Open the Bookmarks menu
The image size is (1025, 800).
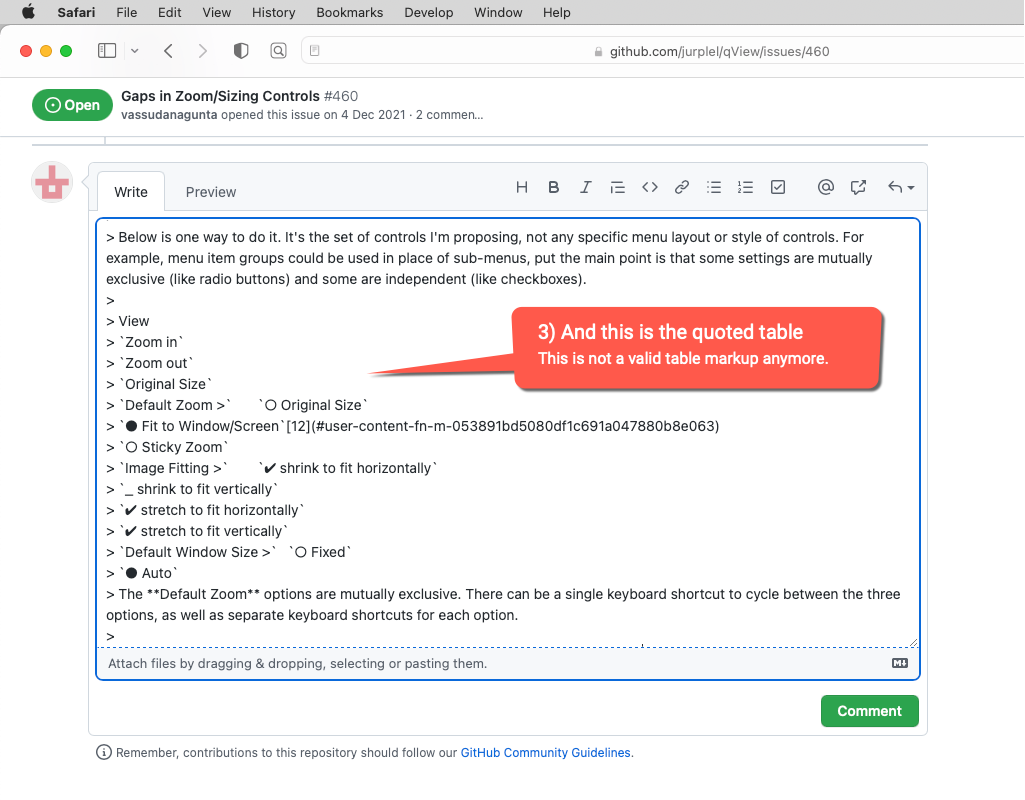tap(349, 12)
